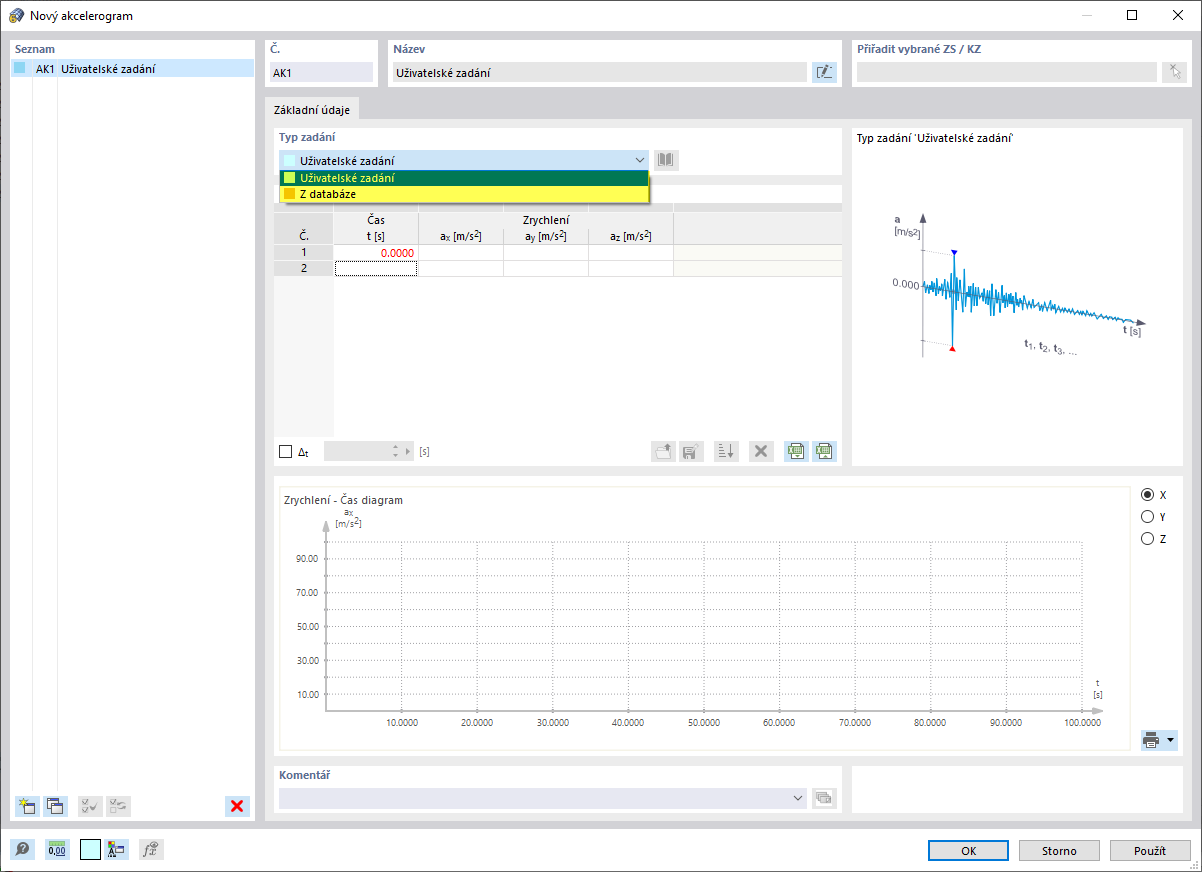Open the accelerogram library book icon
Image resolution: width=1202 pixels, height=872 pixels.
tap(666, 160)
